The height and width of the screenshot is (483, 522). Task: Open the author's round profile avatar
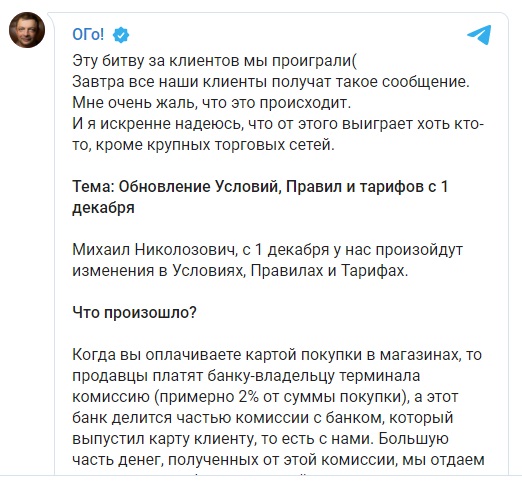click(x=27, y=30)
